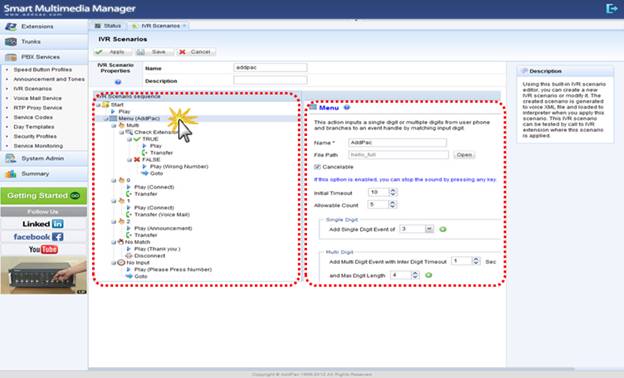Collapse the digit 1 event node
624x378 pixels.
(114, 201)
